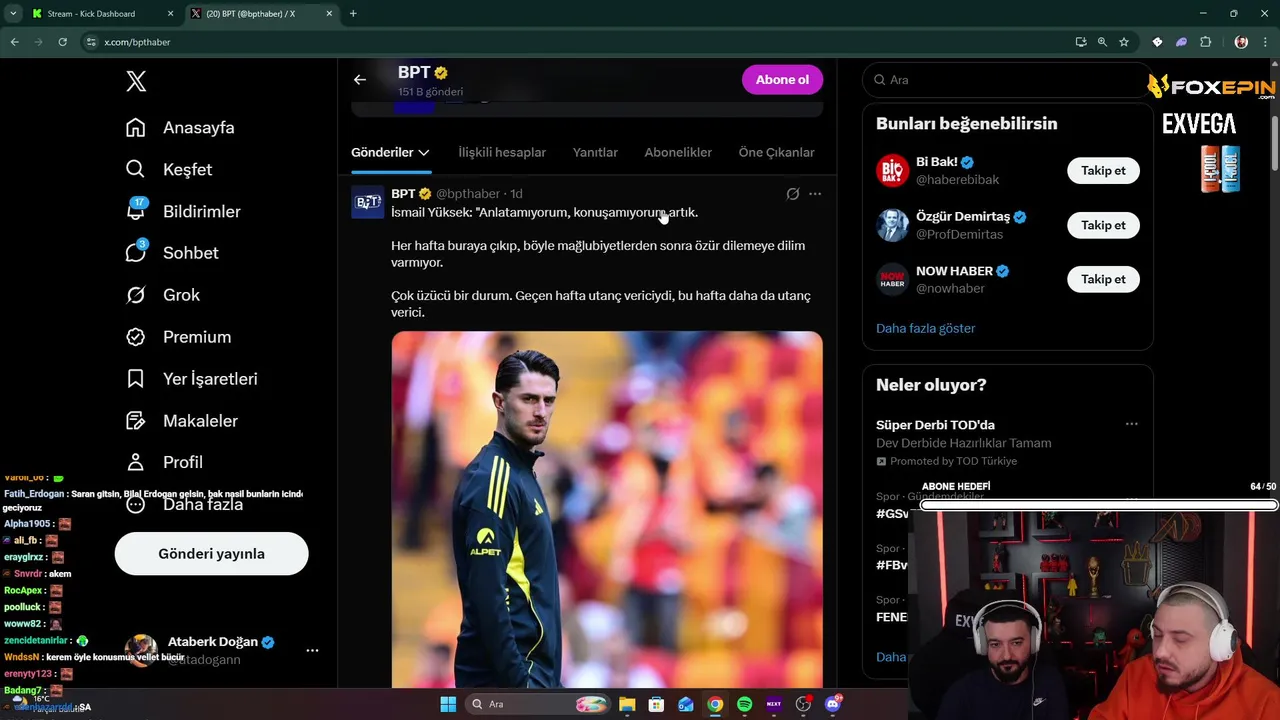The width and height of the screenshot is (1280, 720).
Task: Open account menu dots beside Ataberk Doğan
Action: pos(312,650)
